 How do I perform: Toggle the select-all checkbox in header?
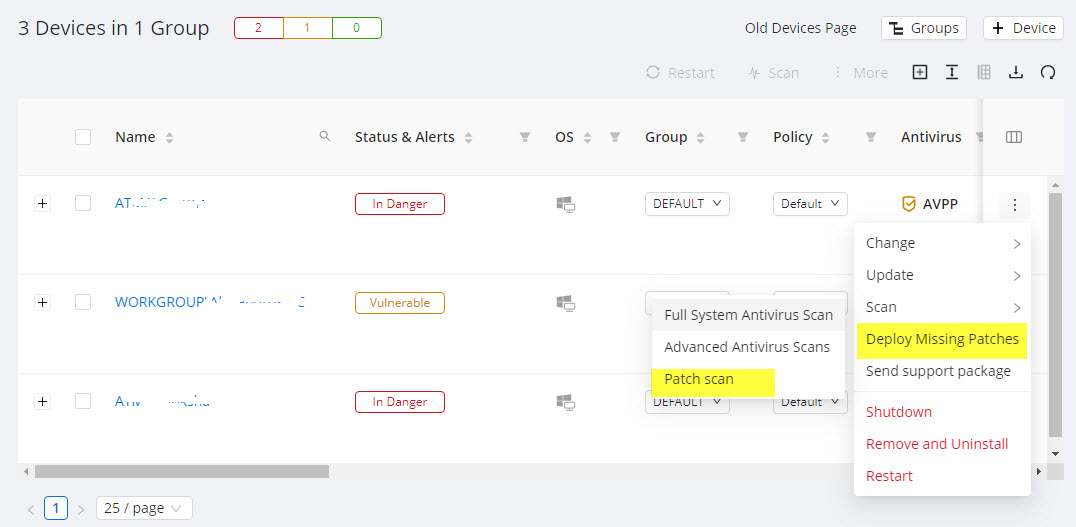click(83, 137)
